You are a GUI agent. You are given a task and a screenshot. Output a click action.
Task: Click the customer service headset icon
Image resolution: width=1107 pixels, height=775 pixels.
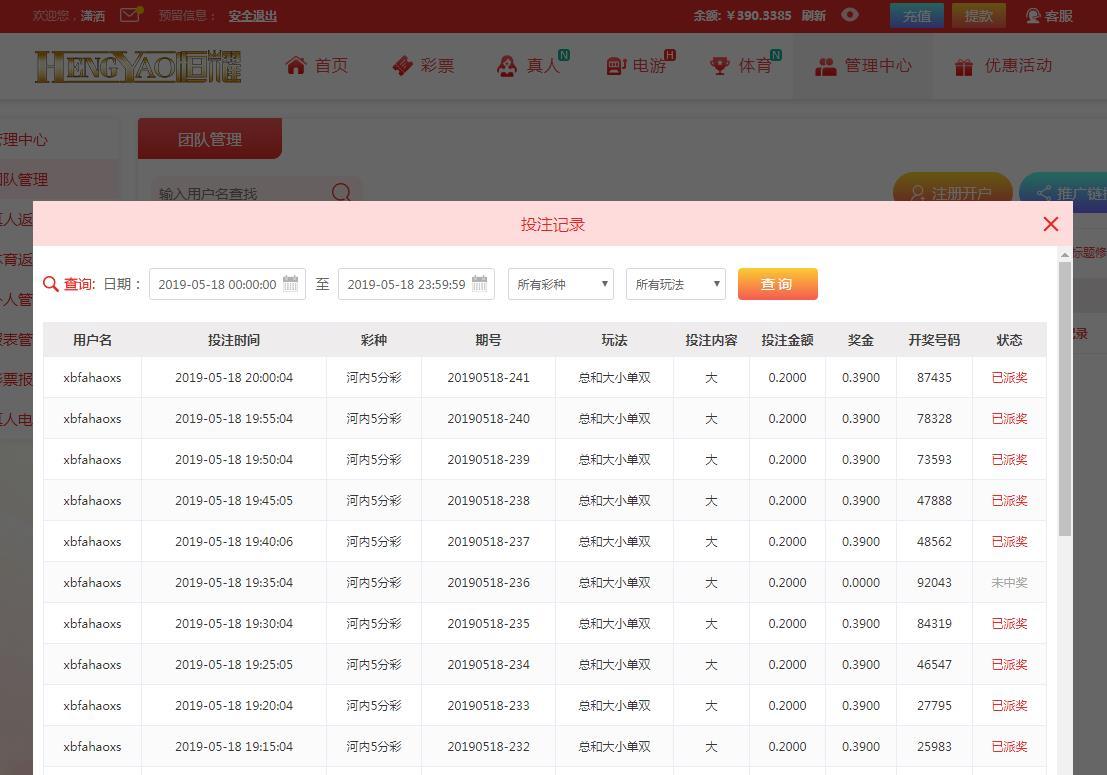tap(1033, 16)
